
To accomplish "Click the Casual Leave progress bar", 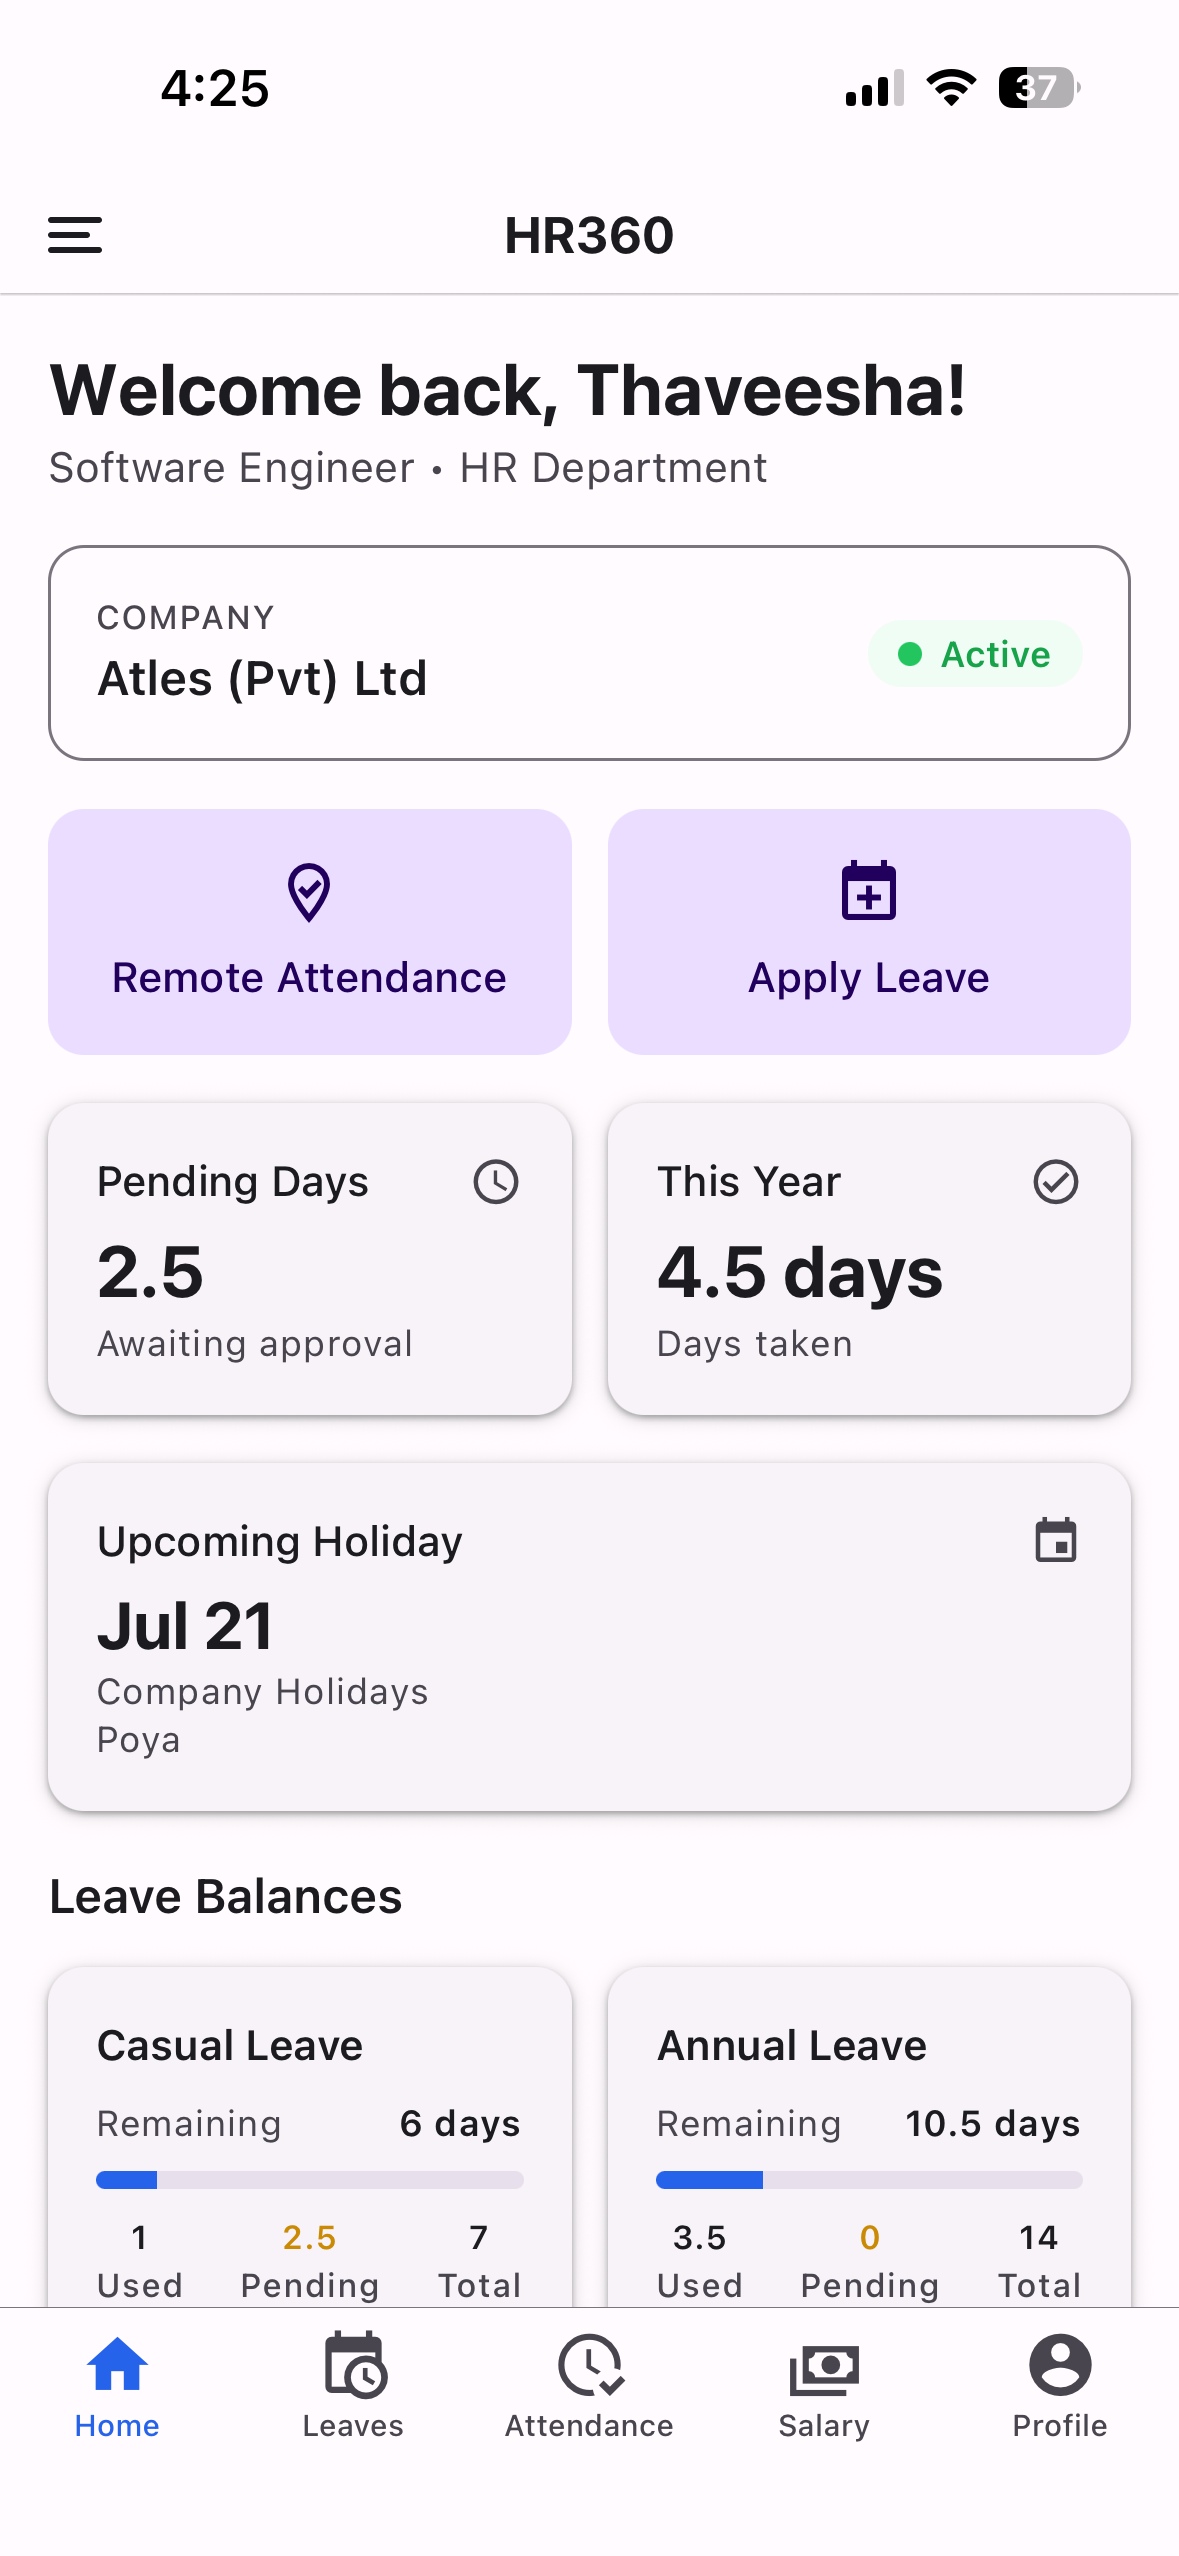I will [x=310, y=2180].
